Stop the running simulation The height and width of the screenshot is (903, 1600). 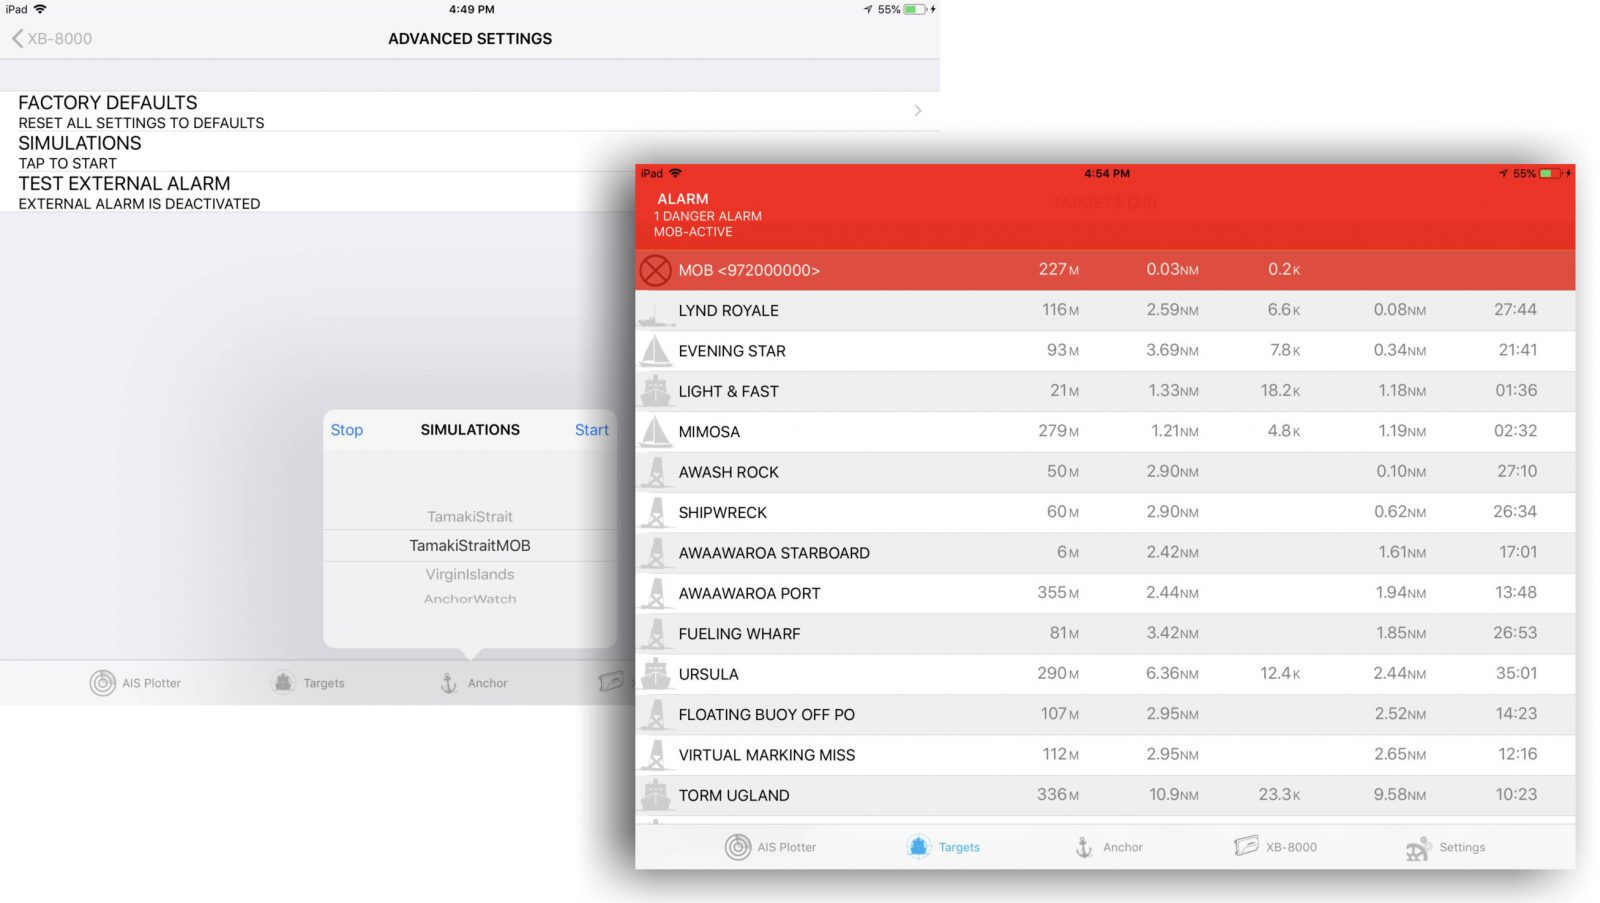[346, 430]
